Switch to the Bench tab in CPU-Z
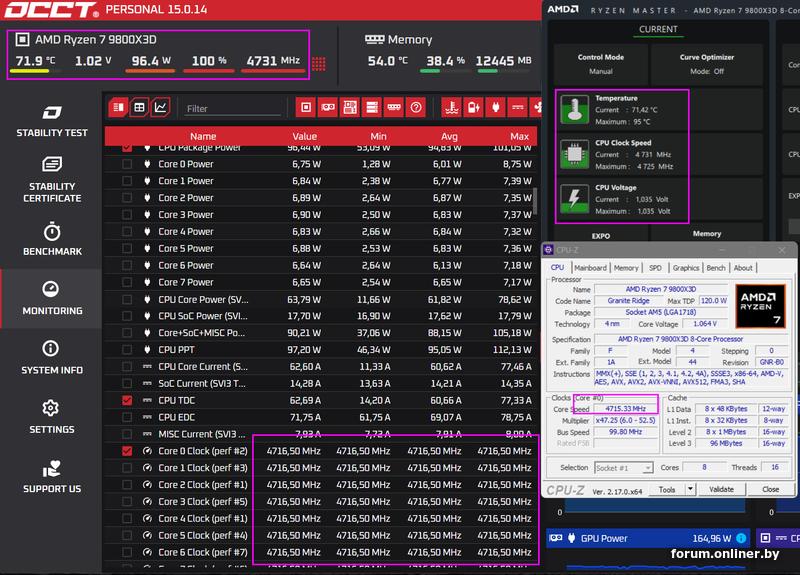This screenshot has width=800, height=575. 716,267
